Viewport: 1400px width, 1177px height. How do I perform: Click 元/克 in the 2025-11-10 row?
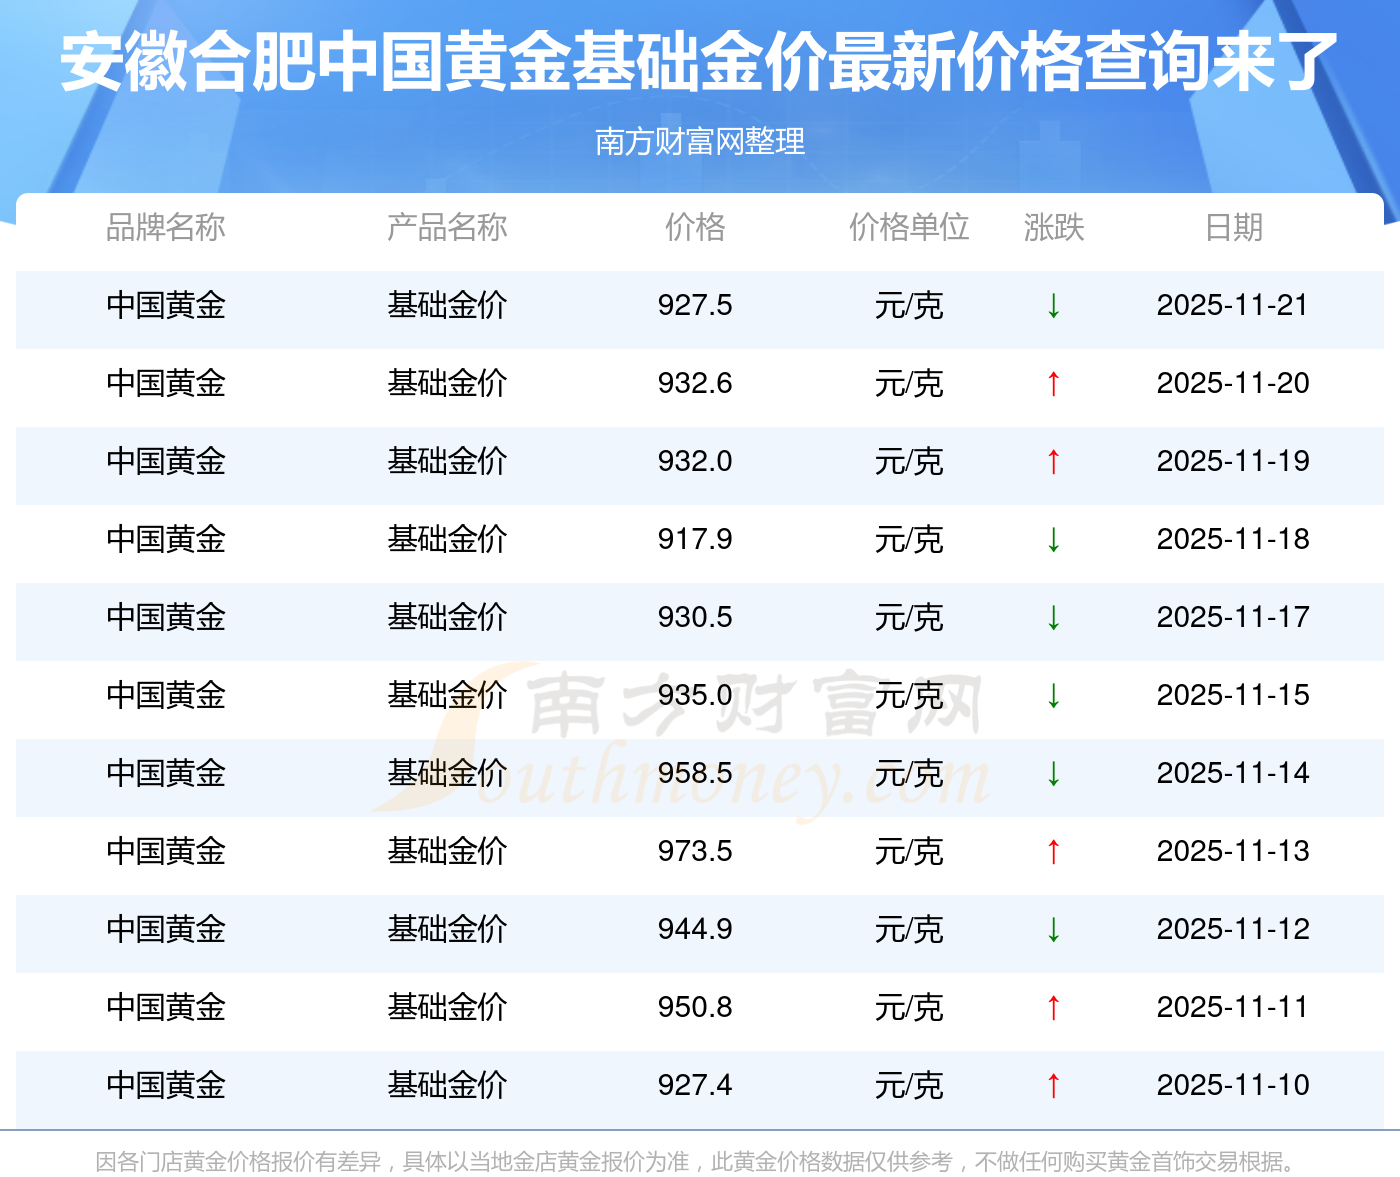[909, 1085]
